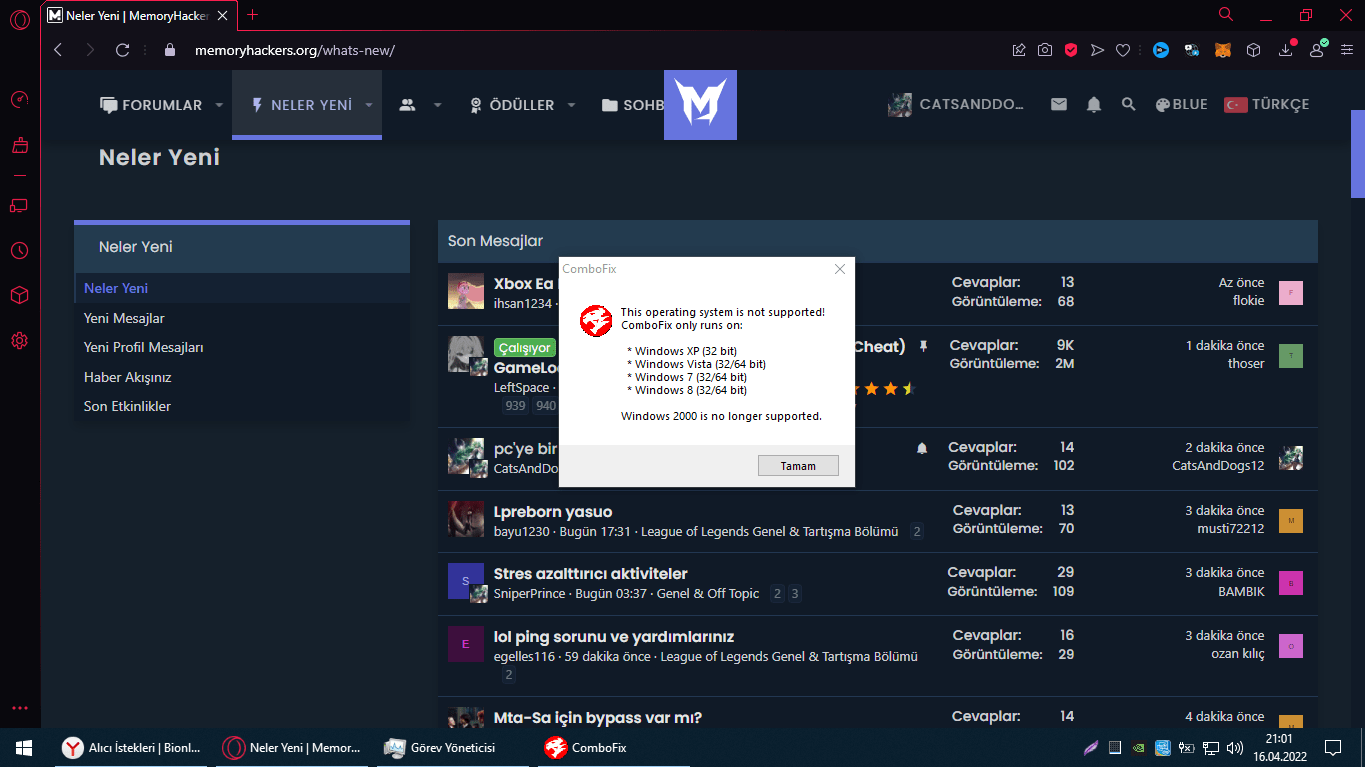Click the thoser avatar thumbnail
This screenshot has width=1365, height=767.
(x=1291, y=356)
